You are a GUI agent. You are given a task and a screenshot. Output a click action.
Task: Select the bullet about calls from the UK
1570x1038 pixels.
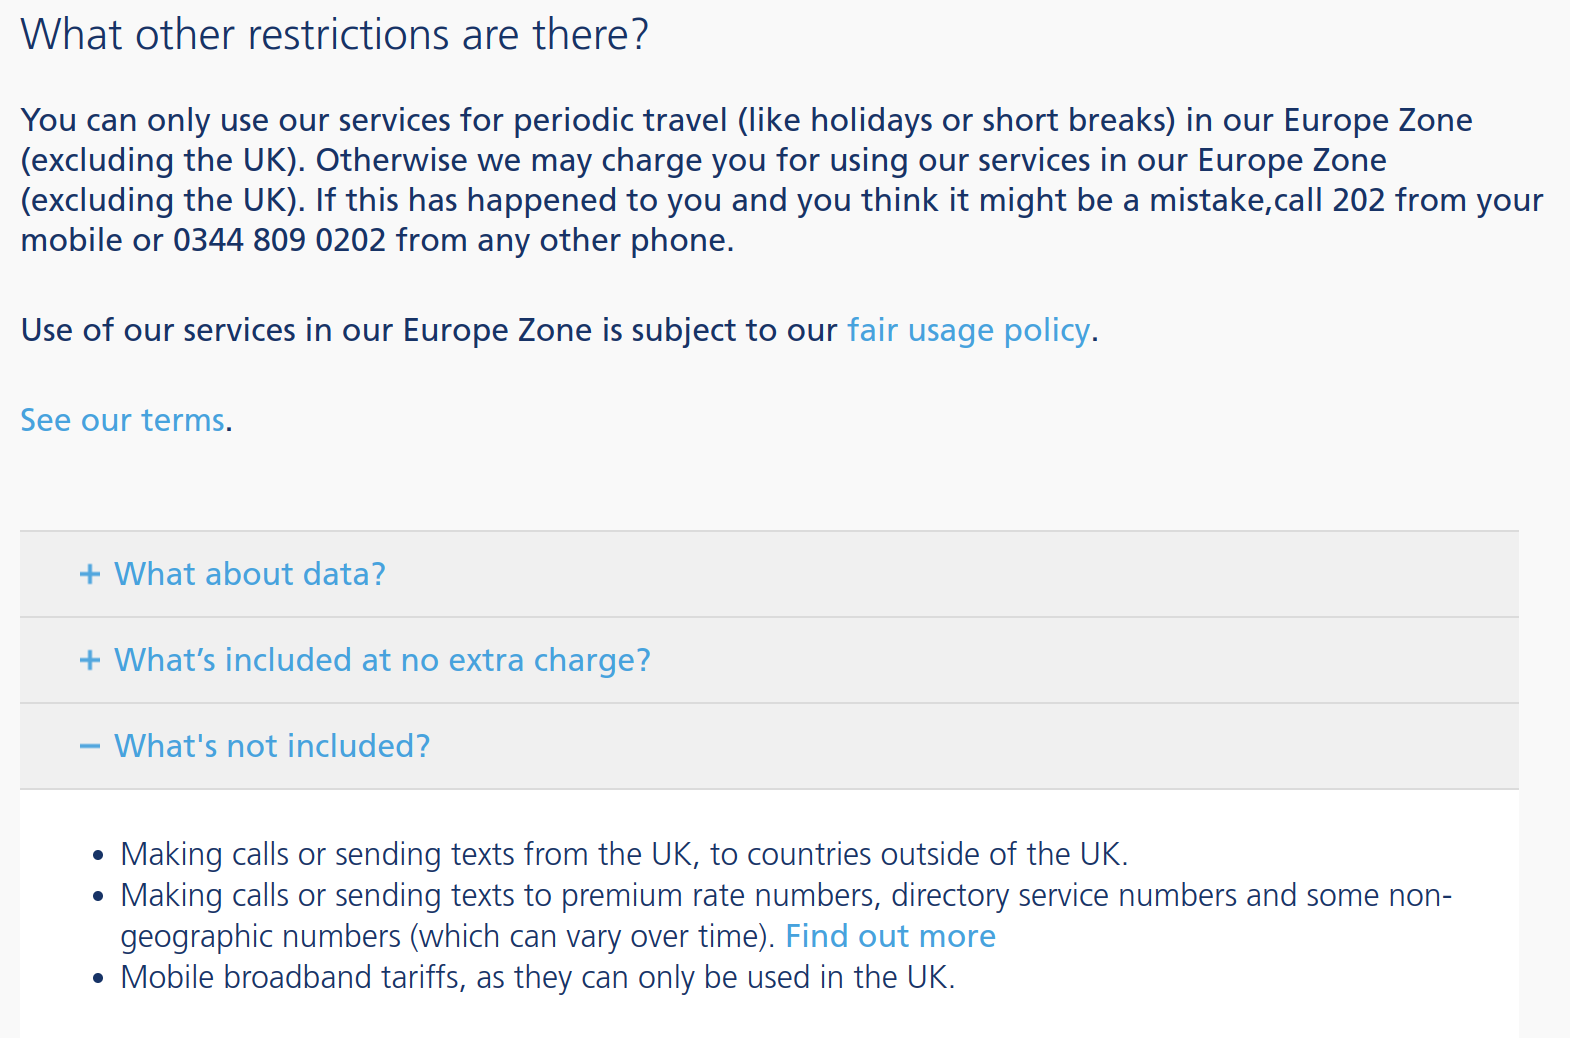[x=624, y=854]
